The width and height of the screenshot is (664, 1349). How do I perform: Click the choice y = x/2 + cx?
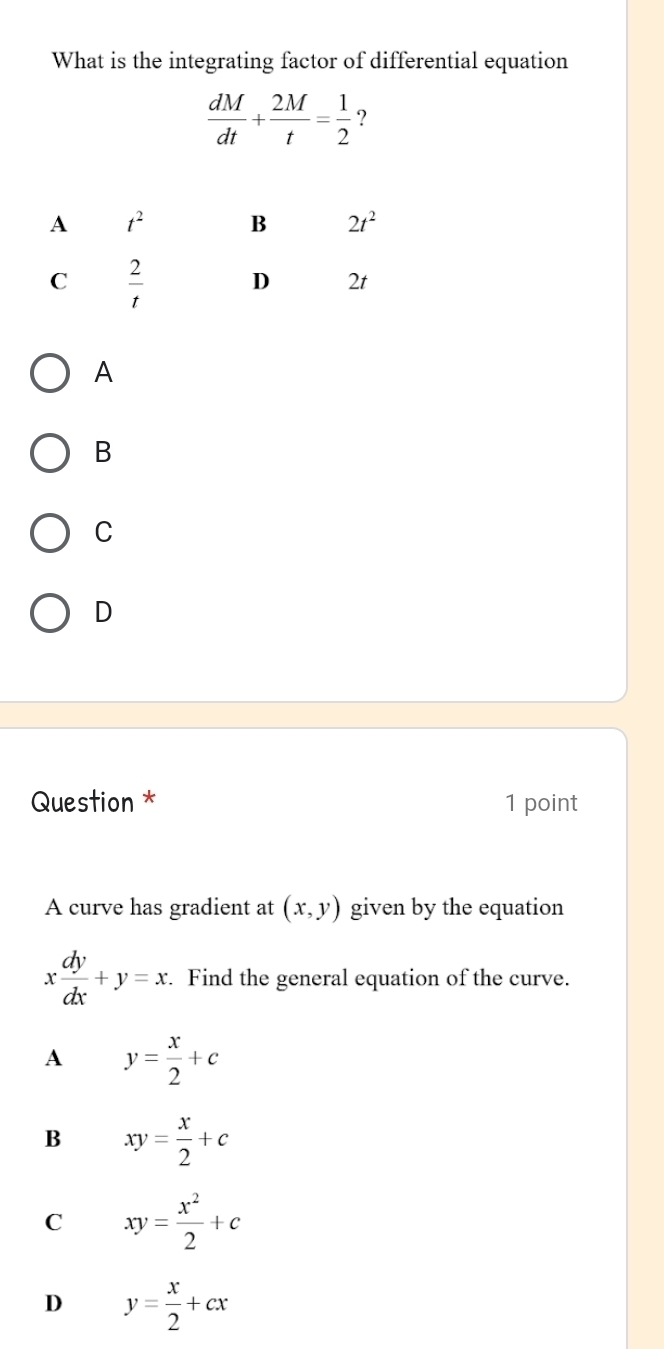coord(172,1303)
